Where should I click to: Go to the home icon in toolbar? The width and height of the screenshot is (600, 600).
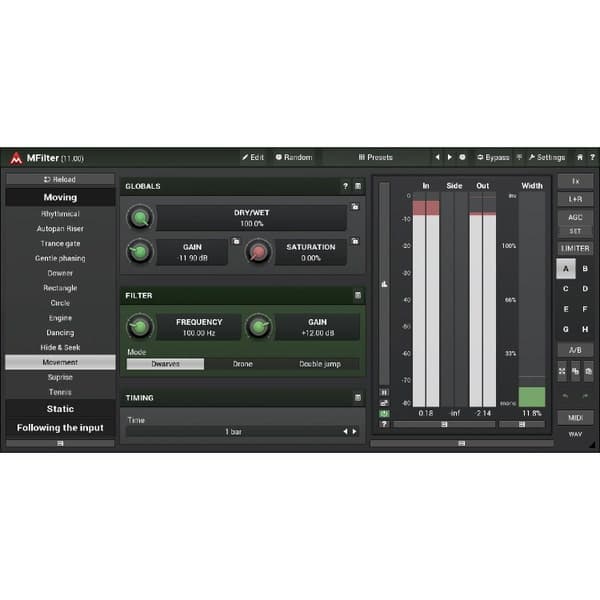coord(579,157)
